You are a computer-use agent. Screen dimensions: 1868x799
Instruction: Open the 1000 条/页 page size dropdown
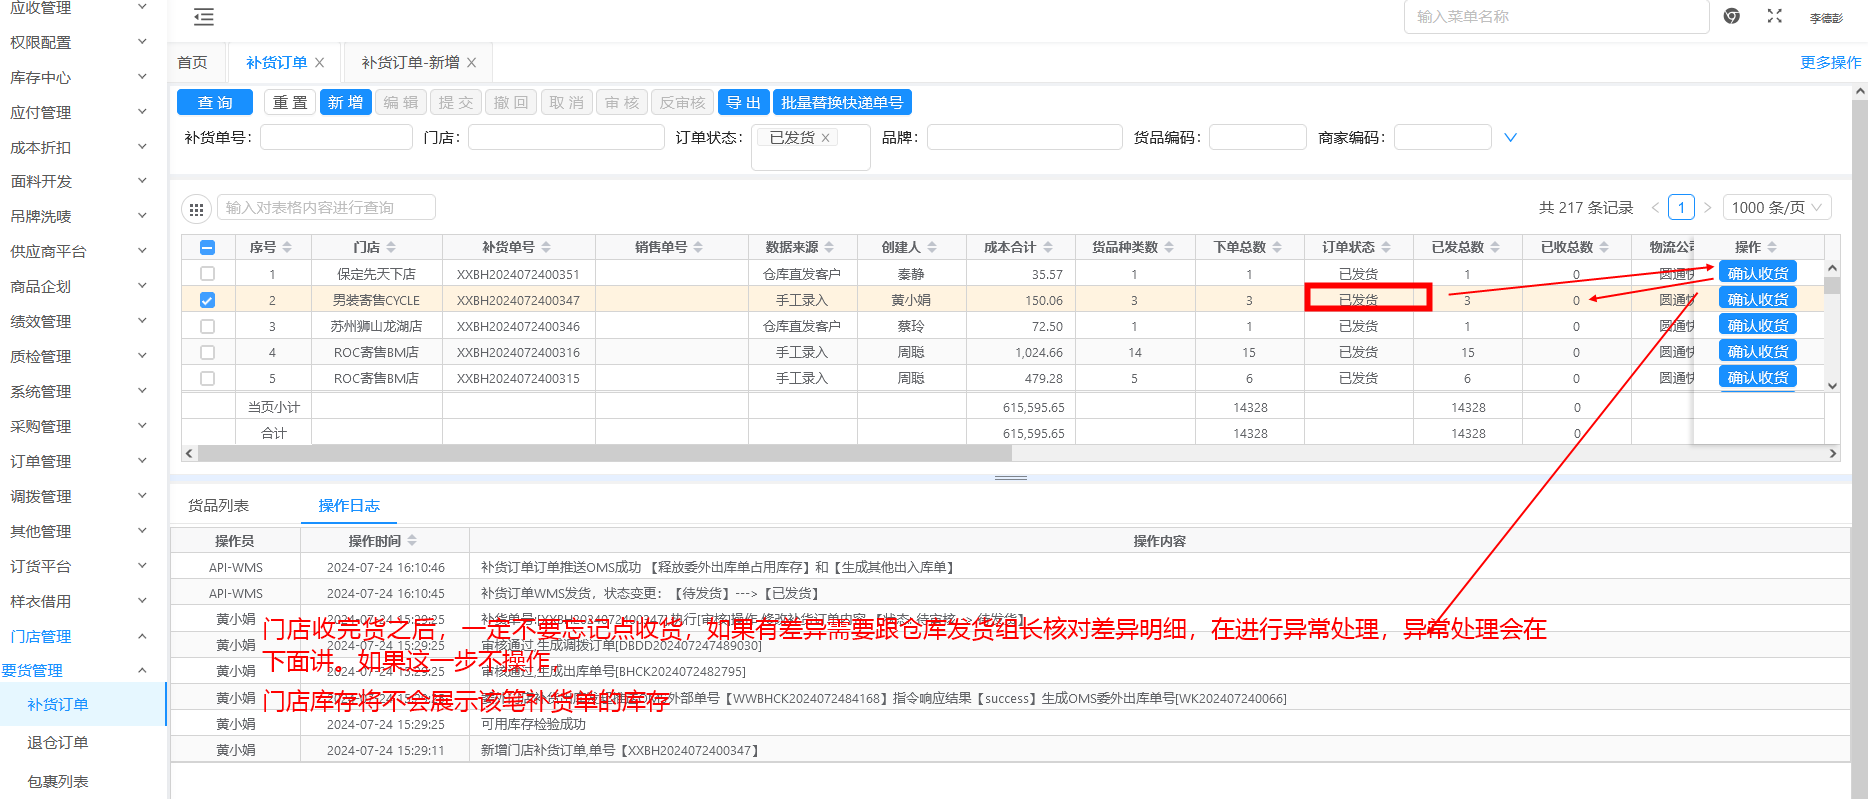1777,208
